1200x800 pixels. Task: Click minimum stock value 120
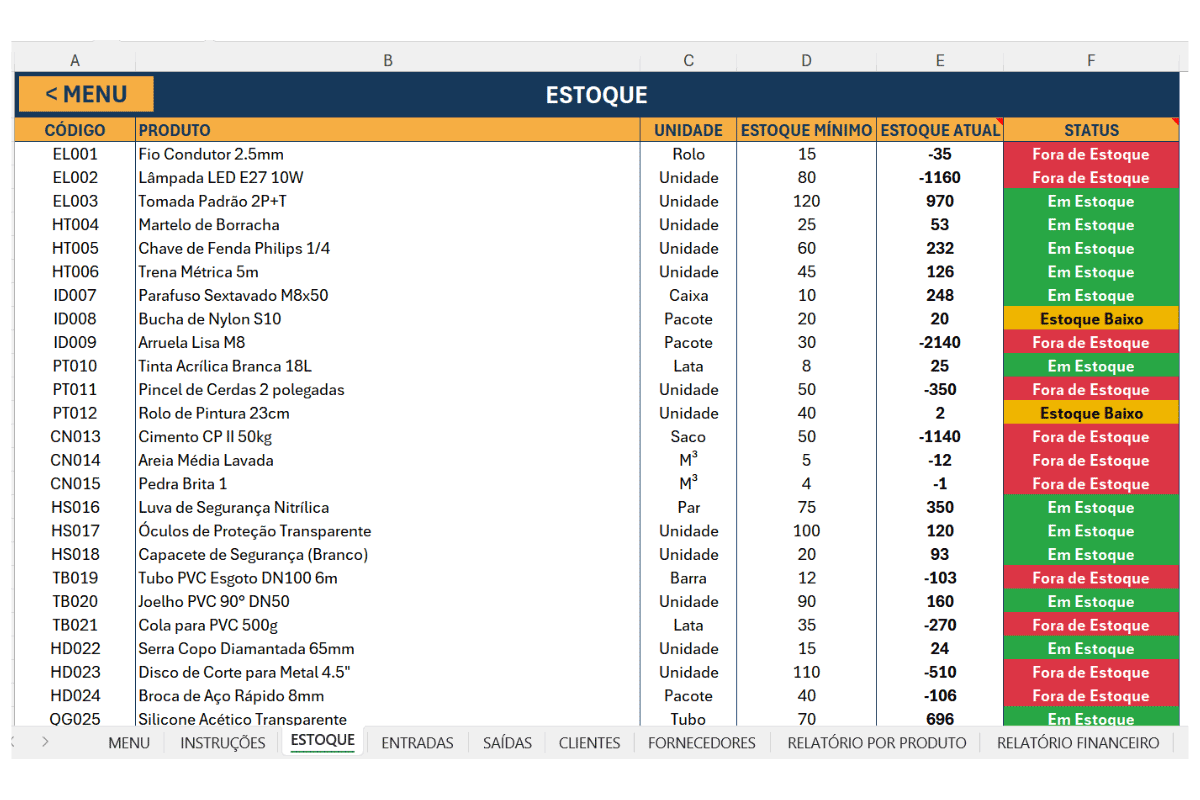pos(807,201)
